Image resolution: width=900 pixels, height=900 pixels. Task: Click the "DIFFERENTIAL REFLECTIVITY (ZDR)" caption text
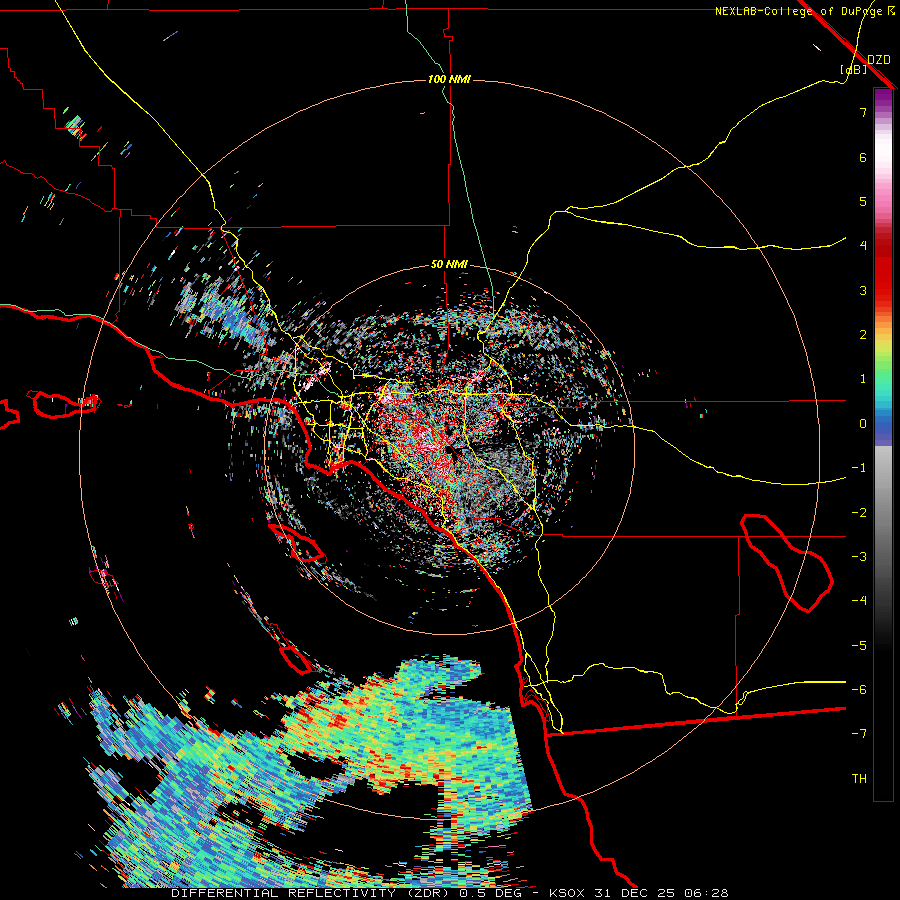pos(312,893)
